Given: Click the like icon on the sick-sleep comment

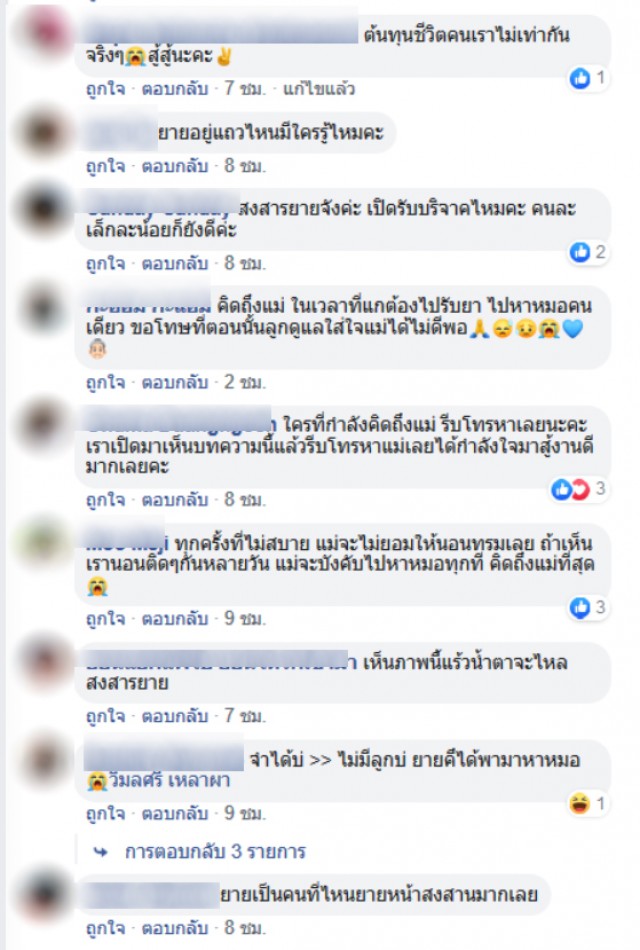Looking at the screenshot, I should (580, 608).
